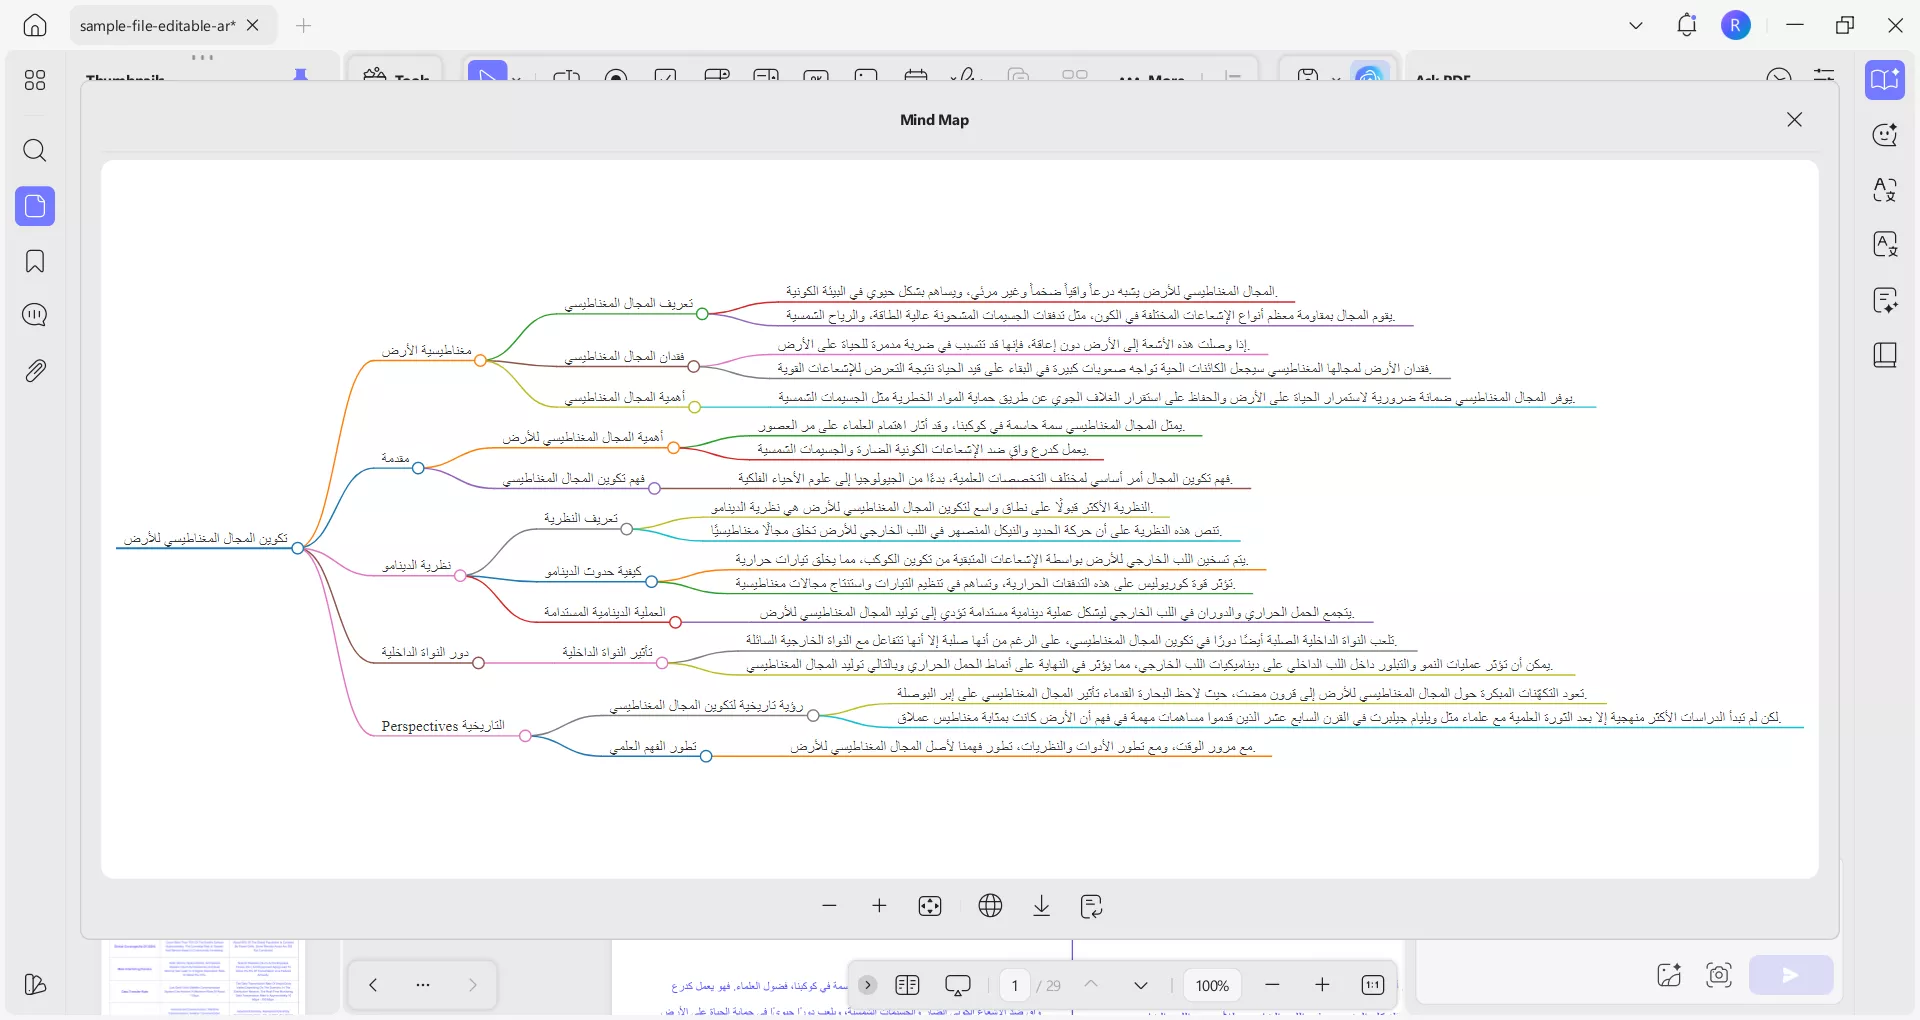
Task: Collapse the 'Perspectives التاريخية' branch circle
Action: [525, 736]
